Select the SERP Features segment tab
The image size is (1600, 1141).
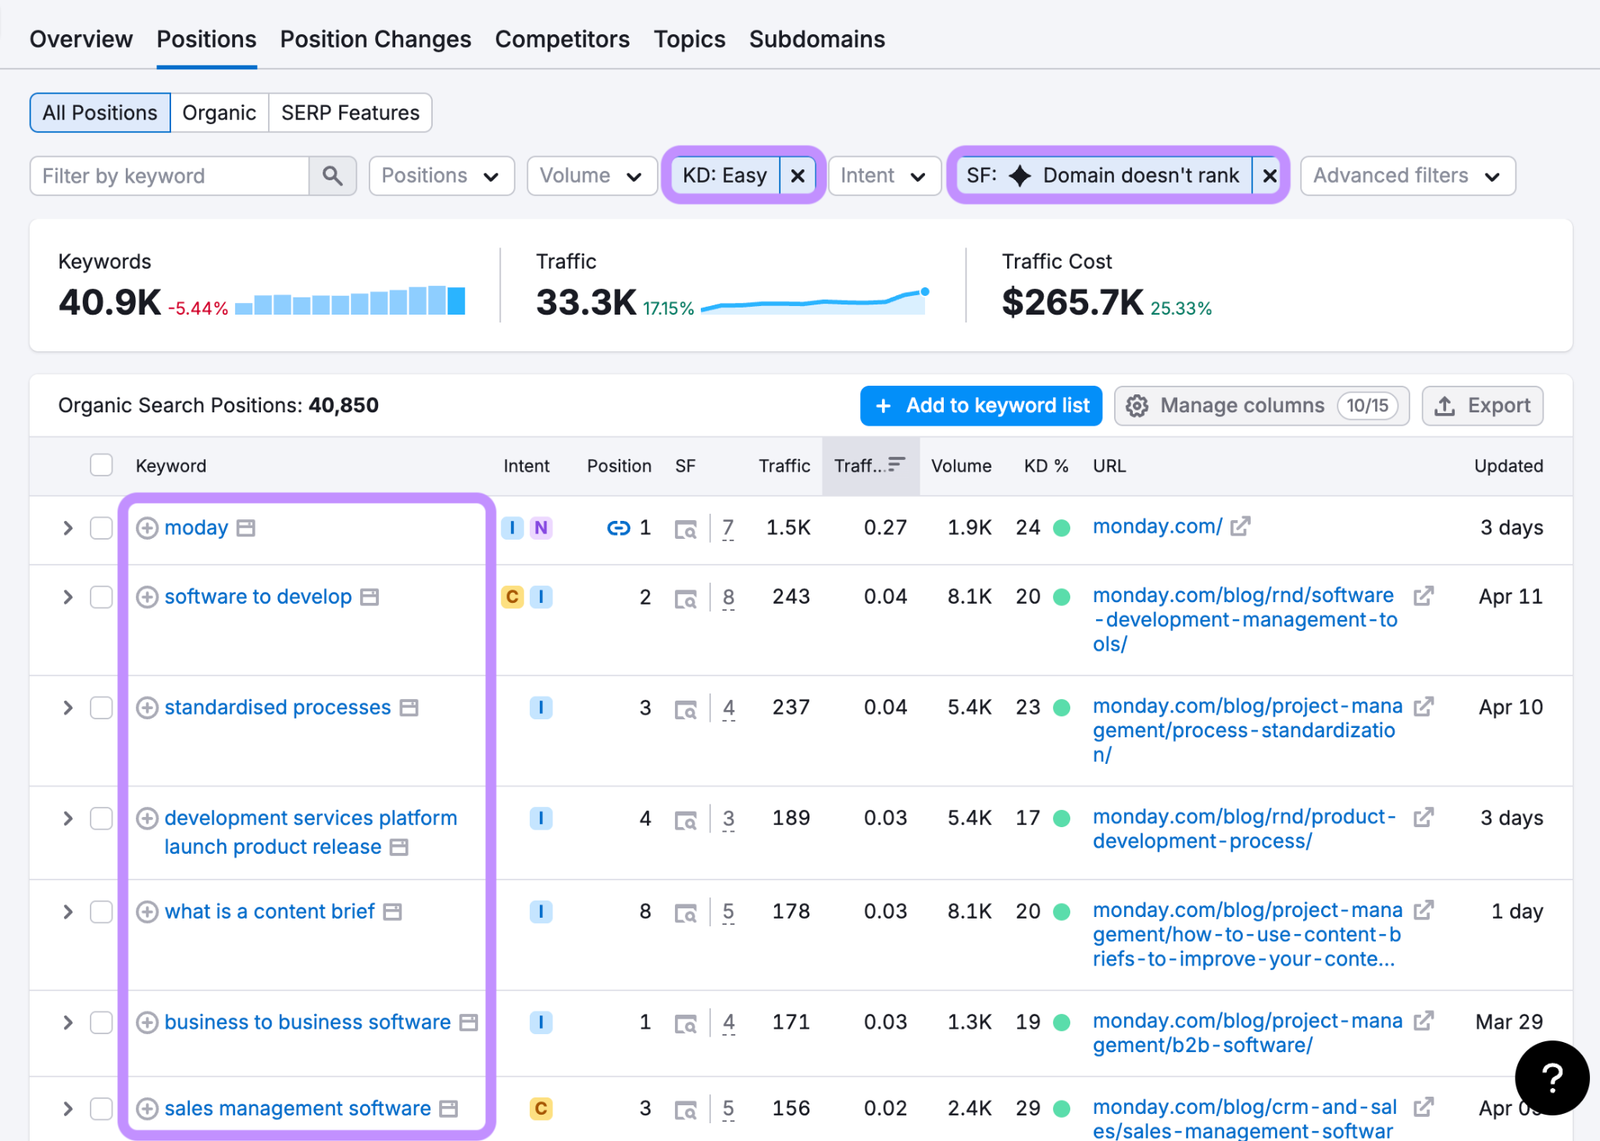[x=350, y=113]
